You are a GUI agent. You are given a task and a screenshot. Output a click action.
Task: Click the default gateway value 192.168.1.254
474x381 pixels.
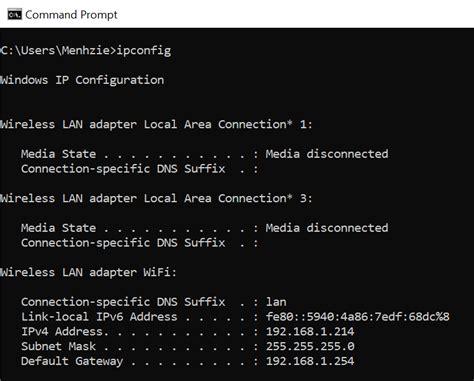tap(310, 361)
